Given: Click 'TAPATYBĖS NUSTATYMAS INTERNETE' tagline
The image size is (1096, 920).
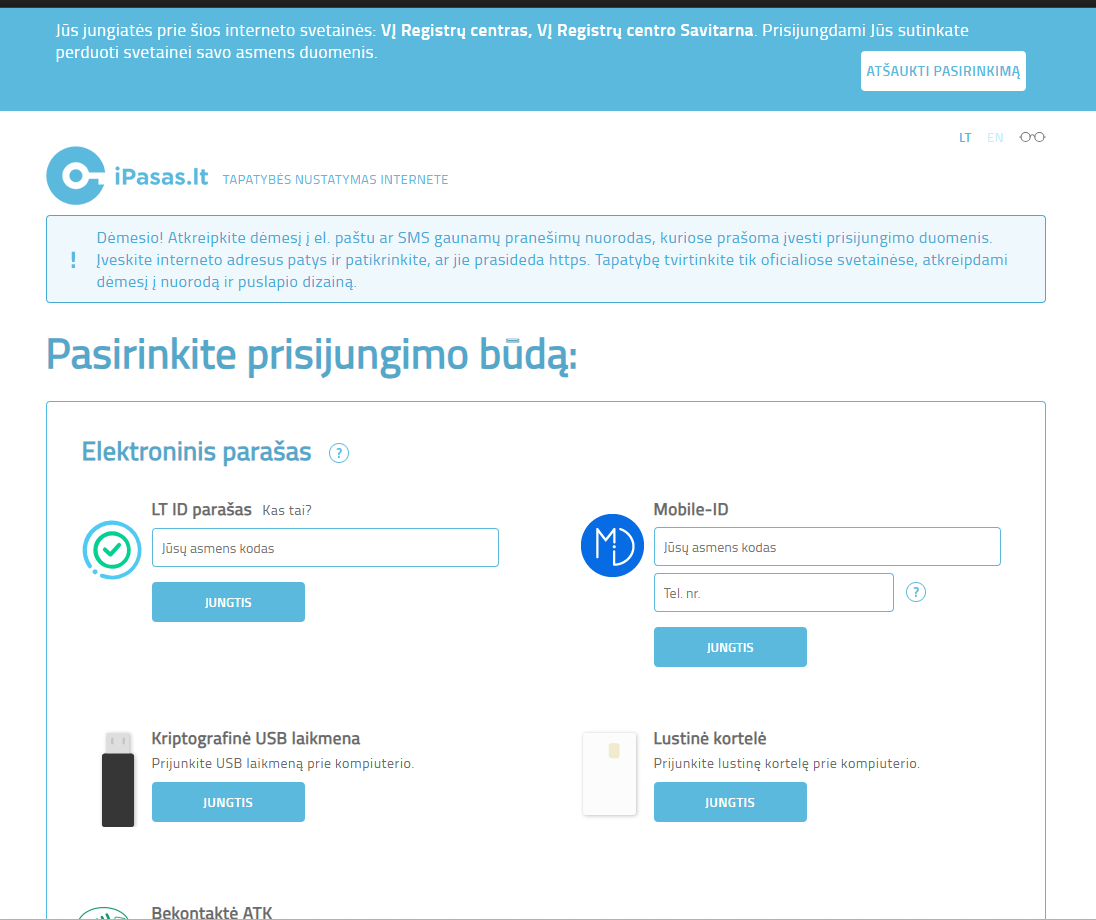Looking at the screenshot, I should [336, 180].
